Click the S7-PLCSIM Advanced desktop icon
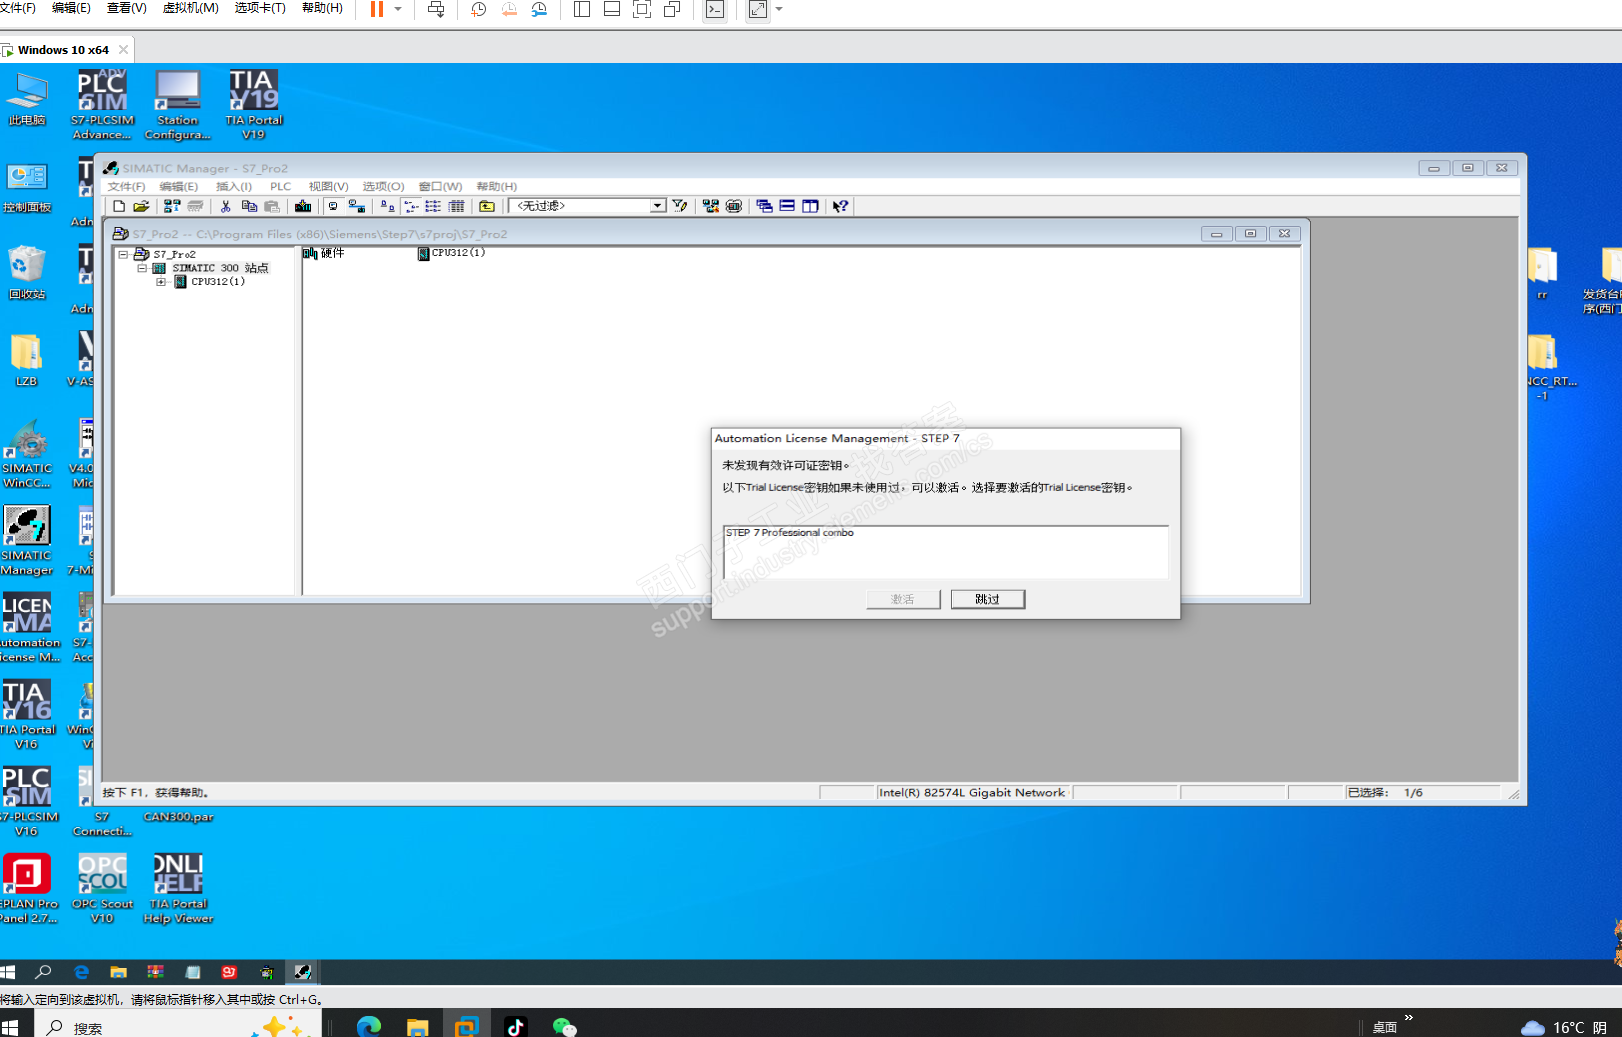Viewport: 1622px width, 1037px height. (102, 105)
